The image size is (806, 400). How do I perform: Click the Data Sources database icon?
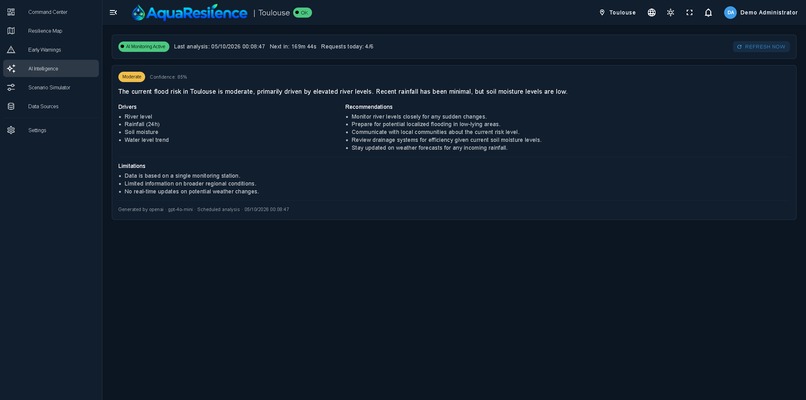click(x=11, y=106)
